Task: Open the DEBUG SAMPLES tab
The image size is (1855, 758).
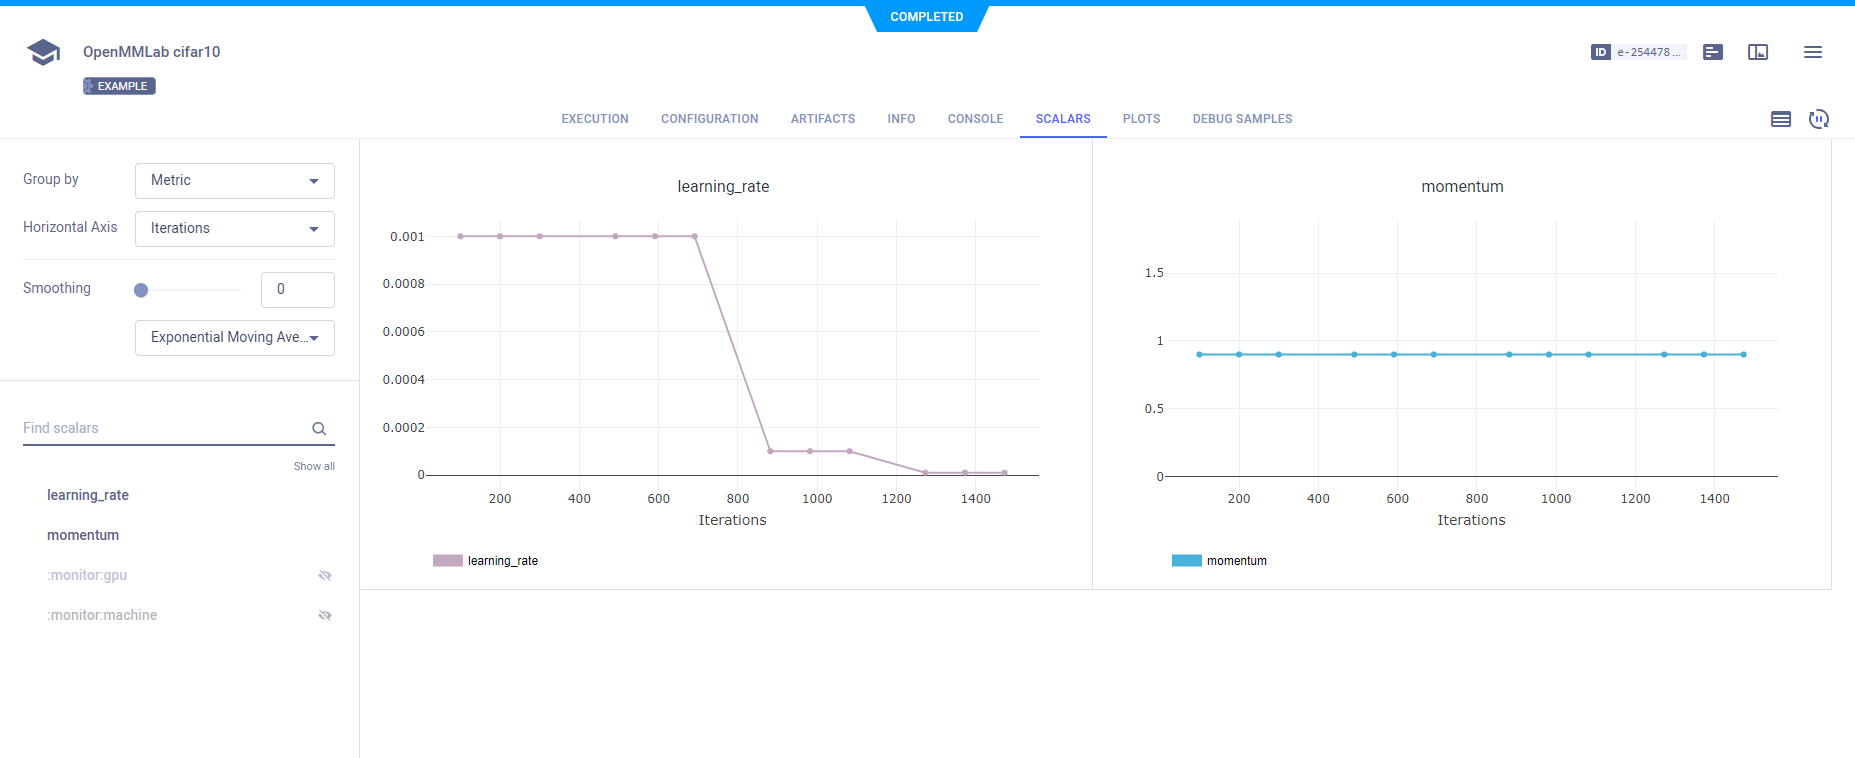Action: (x=1242, y=119)
